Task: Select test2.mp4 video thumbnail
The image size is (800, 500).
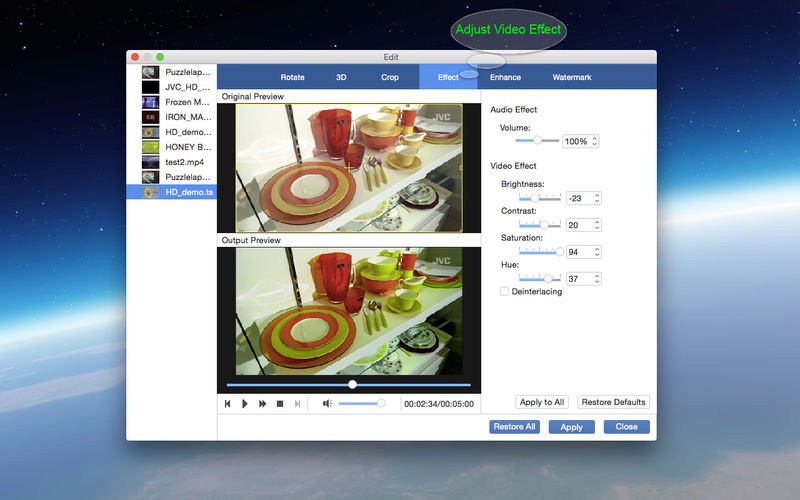Action: click(x=151, y=162)
